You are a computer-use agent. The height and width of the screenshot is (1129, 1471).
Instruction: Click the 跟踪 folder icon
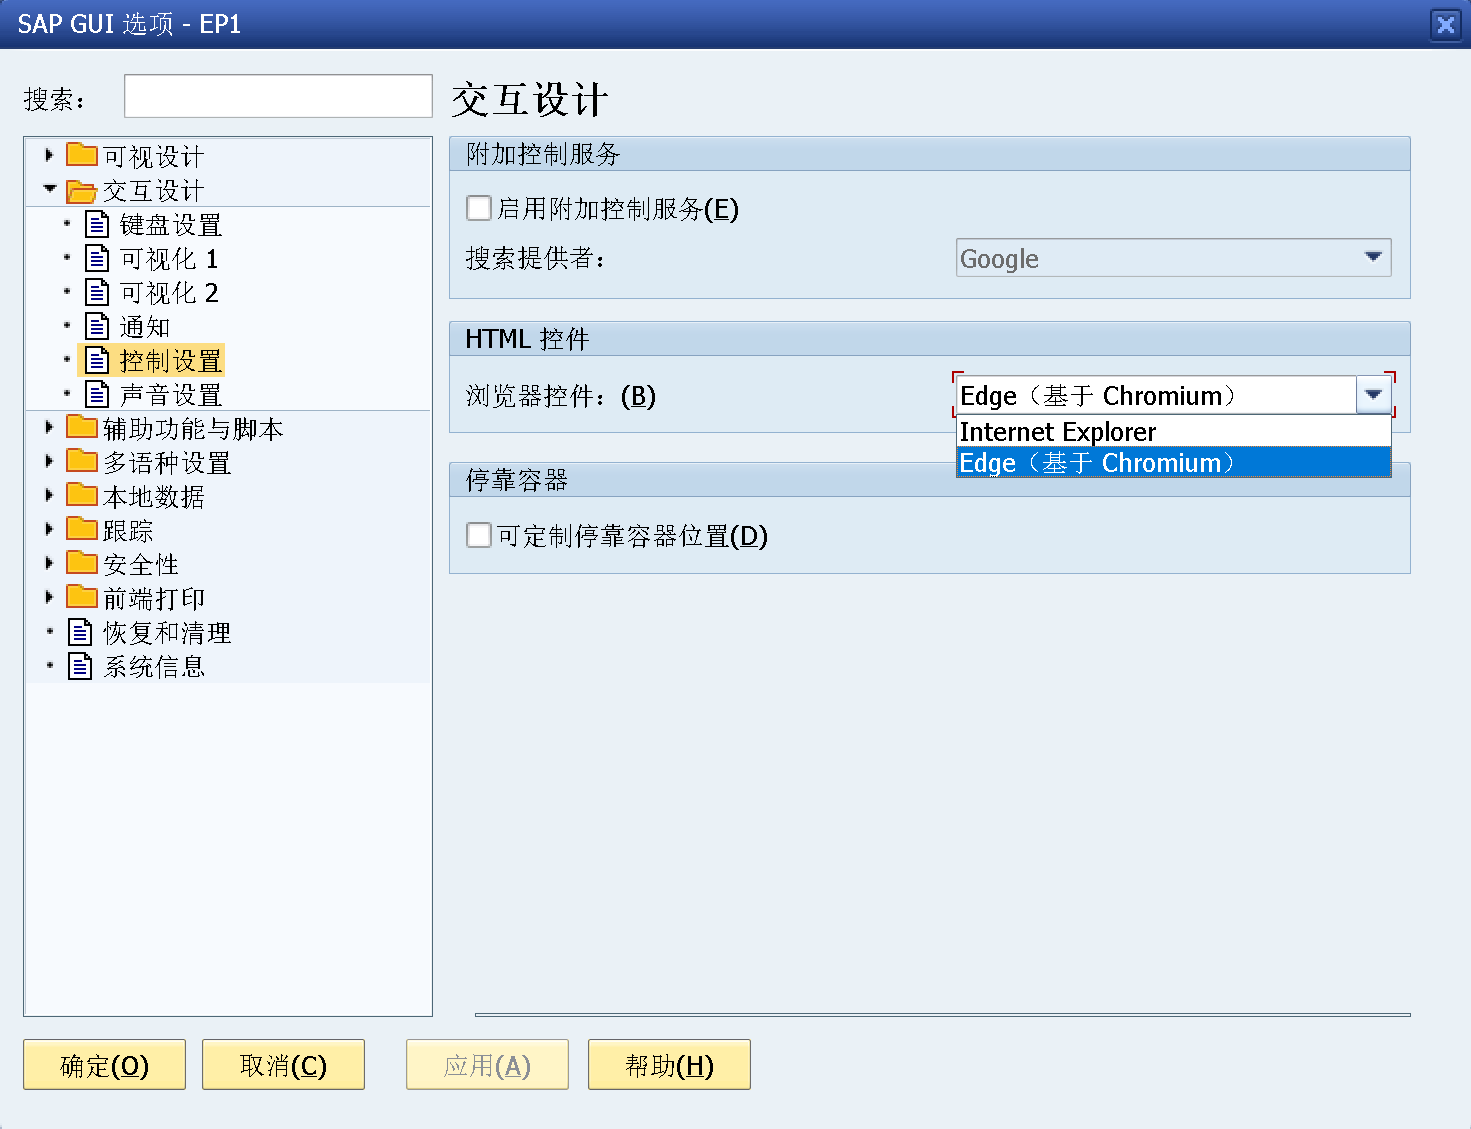tap(83, 529)
